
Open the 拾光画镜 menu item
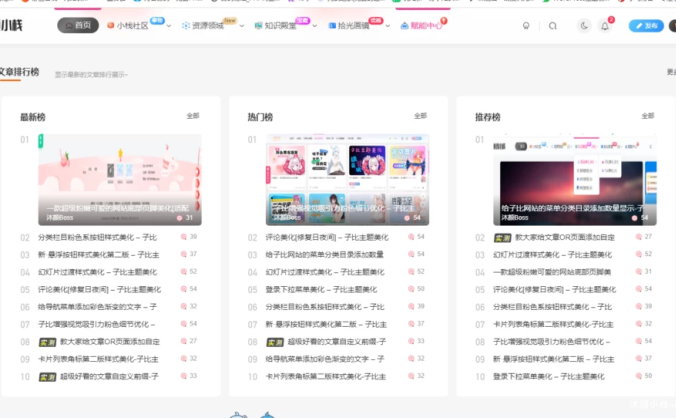click(354, 26)
